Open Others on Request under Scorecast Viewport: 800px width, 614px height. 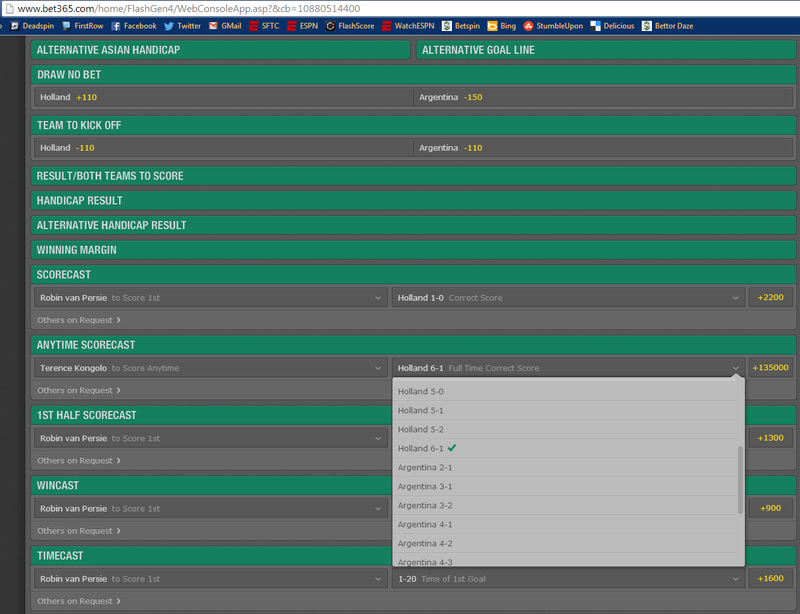click(79, 320)
